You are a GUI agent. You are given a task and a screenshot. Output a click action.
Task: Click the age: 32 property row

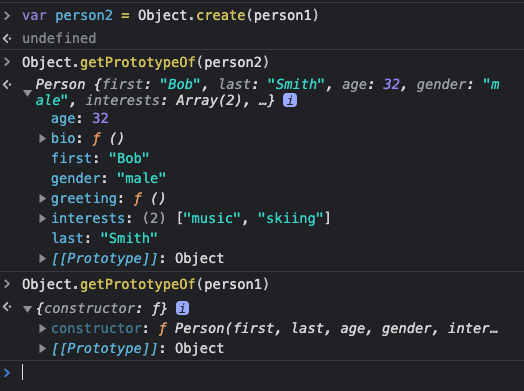pos(80,118)
